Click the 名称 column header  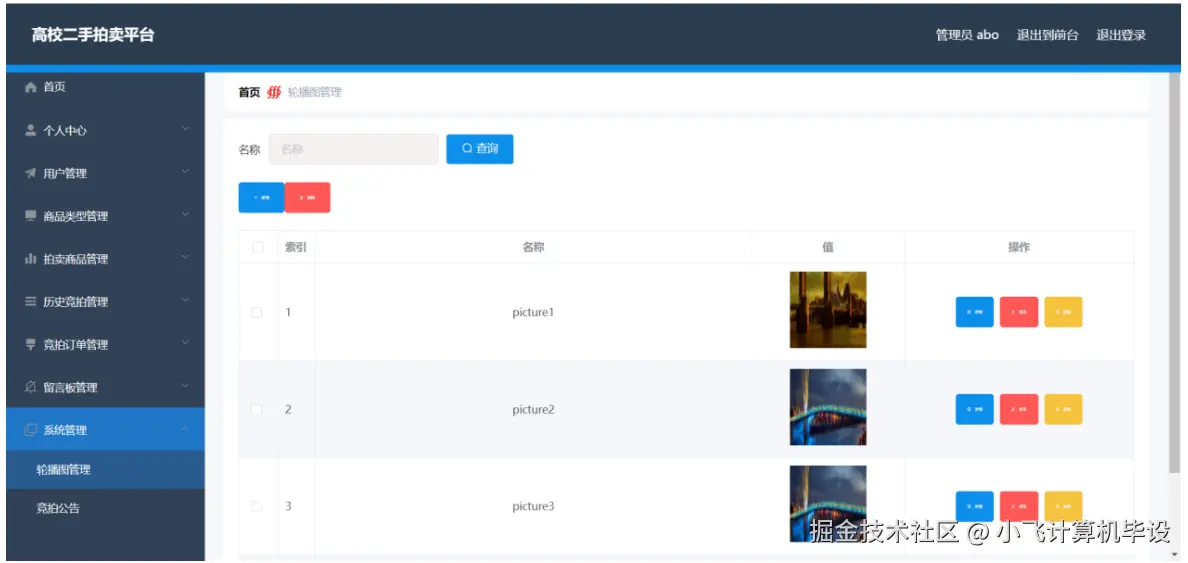pyautogui.click(x=533, y=247)
